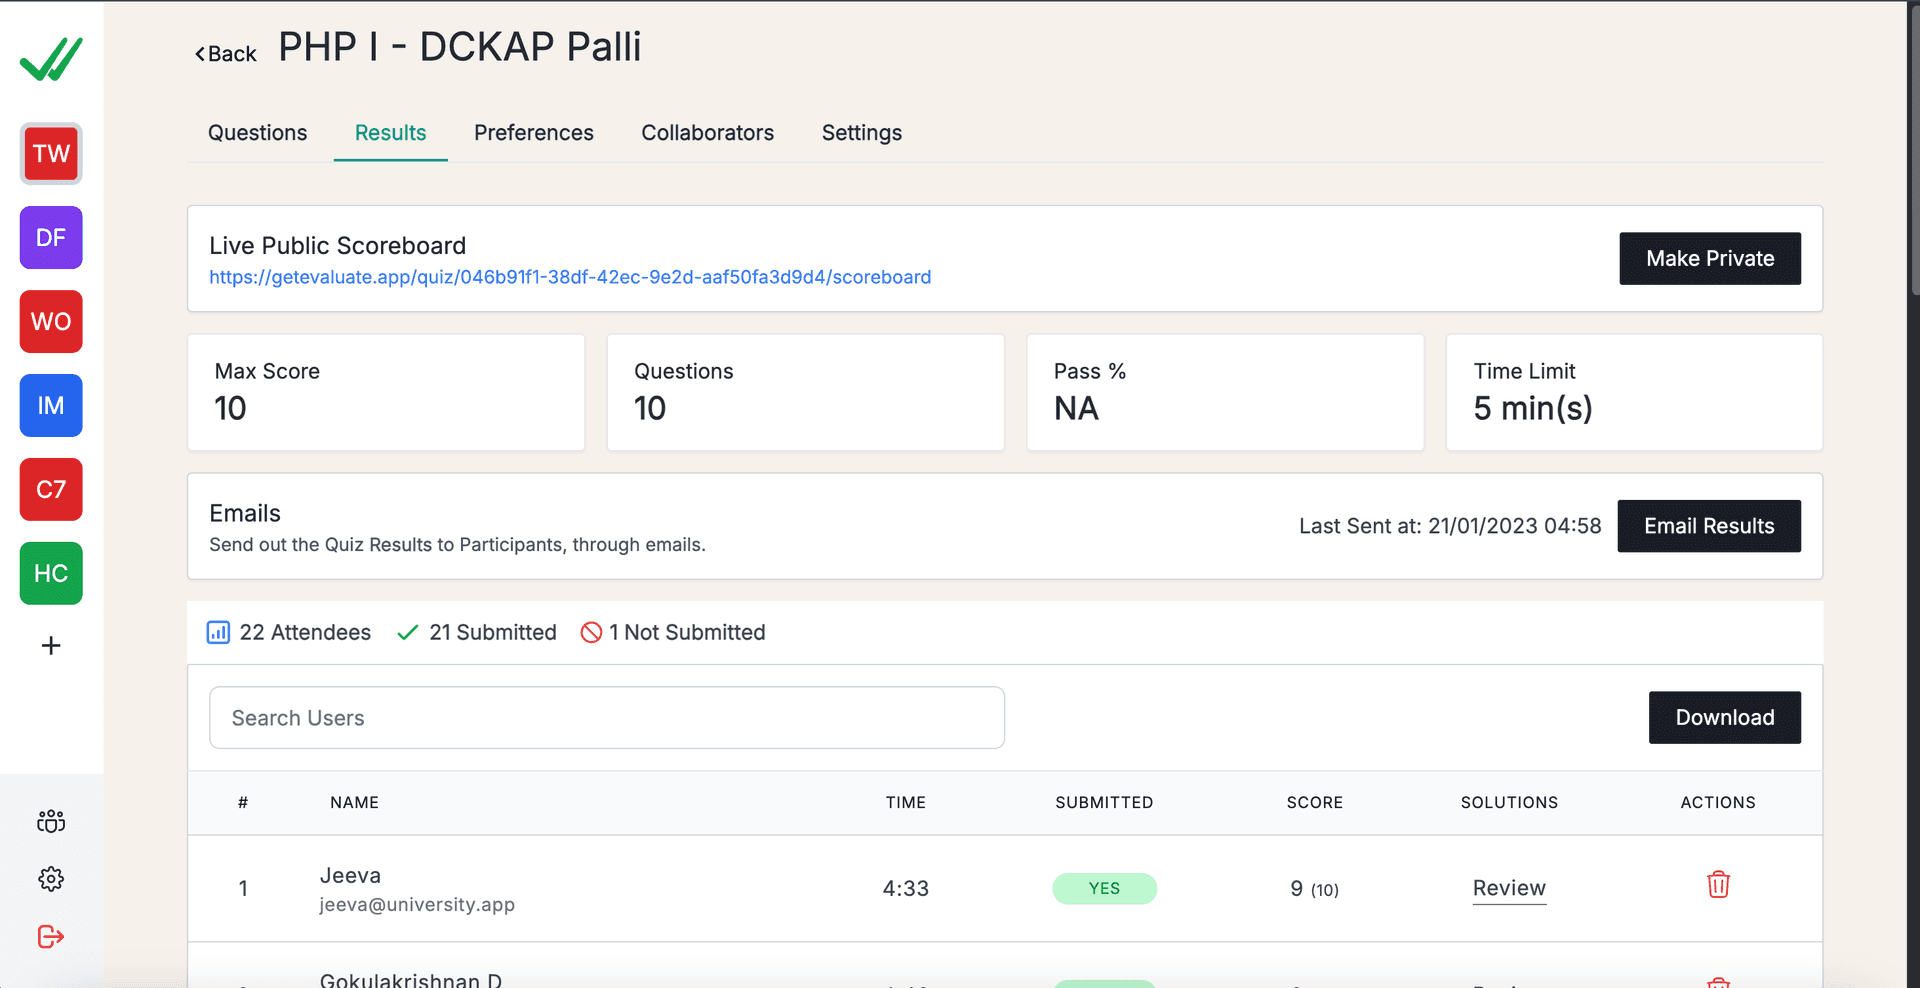Viewport: 1920px width, 988px height.
Task: Open the team members icon in sidebar
Action: (x=51, y=822)
